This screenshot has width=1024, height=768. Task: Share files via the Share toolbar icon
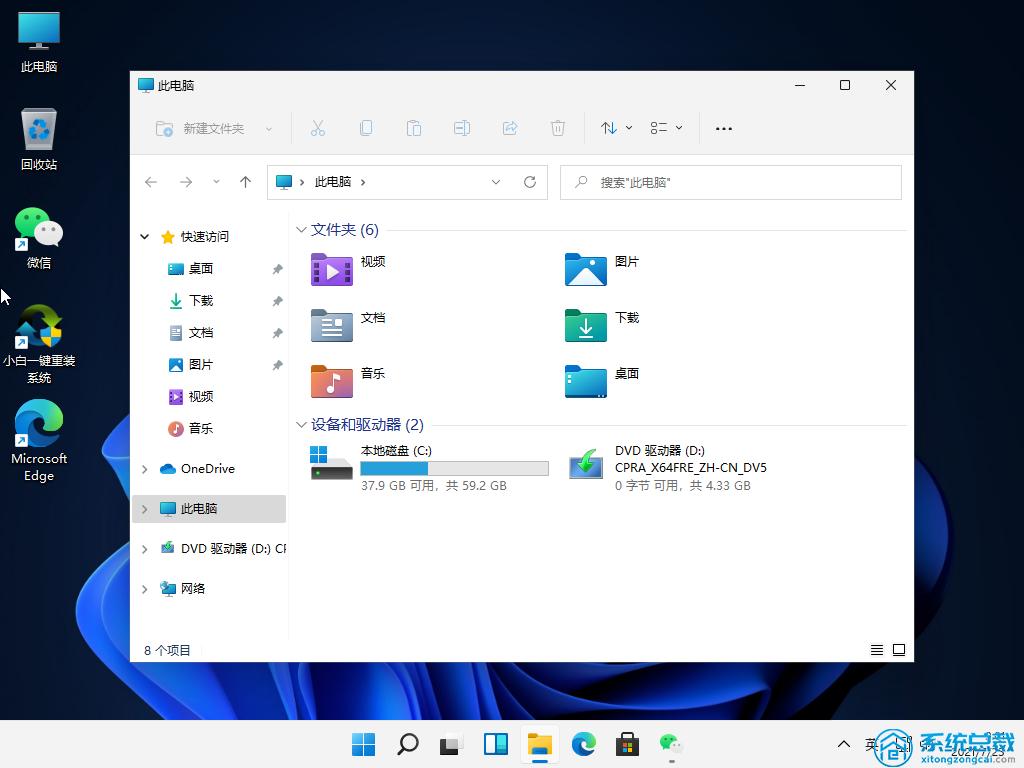click(510, 128)
